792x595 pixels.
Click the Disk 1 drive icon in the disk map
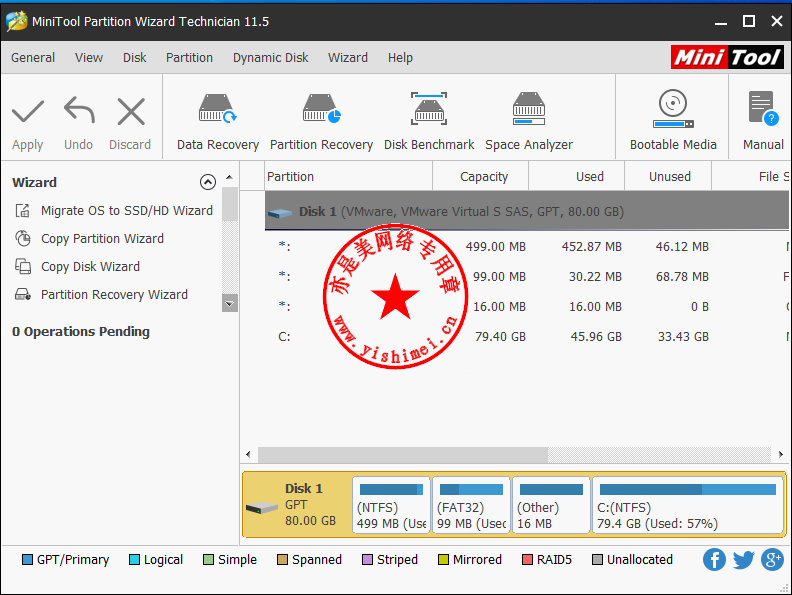coord(262,508)
